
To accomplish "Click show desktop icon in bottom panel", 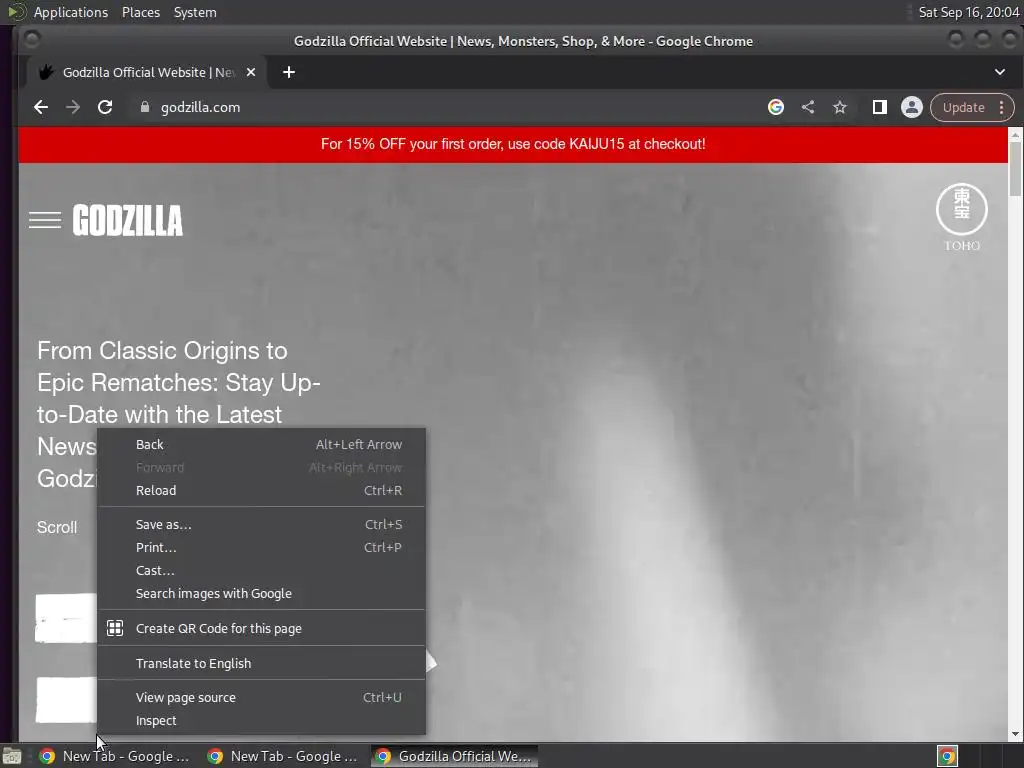I will pos(11,756).
